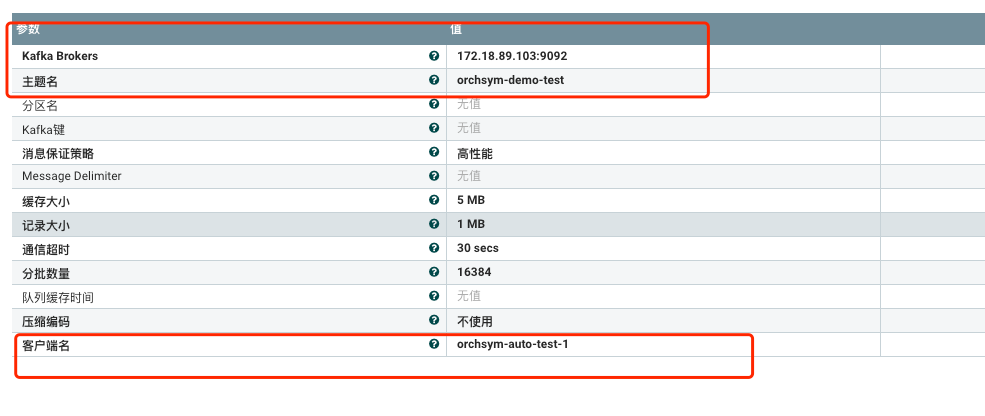This screenshot has height=416, width=985.
Task: Select the orchsym-demo-test topic name value
Action: pyautogui.click(x=510, y=80)
